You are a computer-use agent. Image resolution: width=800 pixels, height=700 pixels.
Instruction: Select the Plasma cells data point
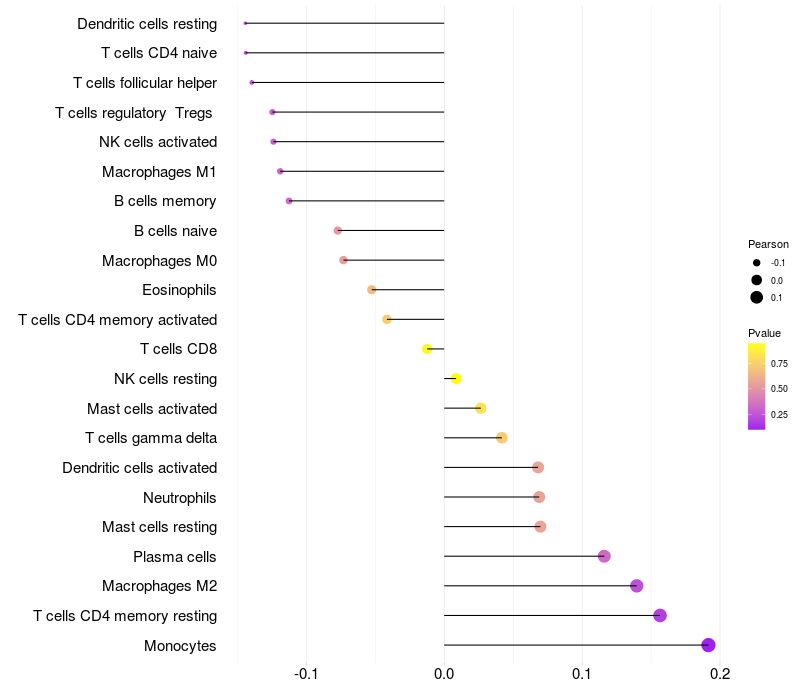point(604,556)
